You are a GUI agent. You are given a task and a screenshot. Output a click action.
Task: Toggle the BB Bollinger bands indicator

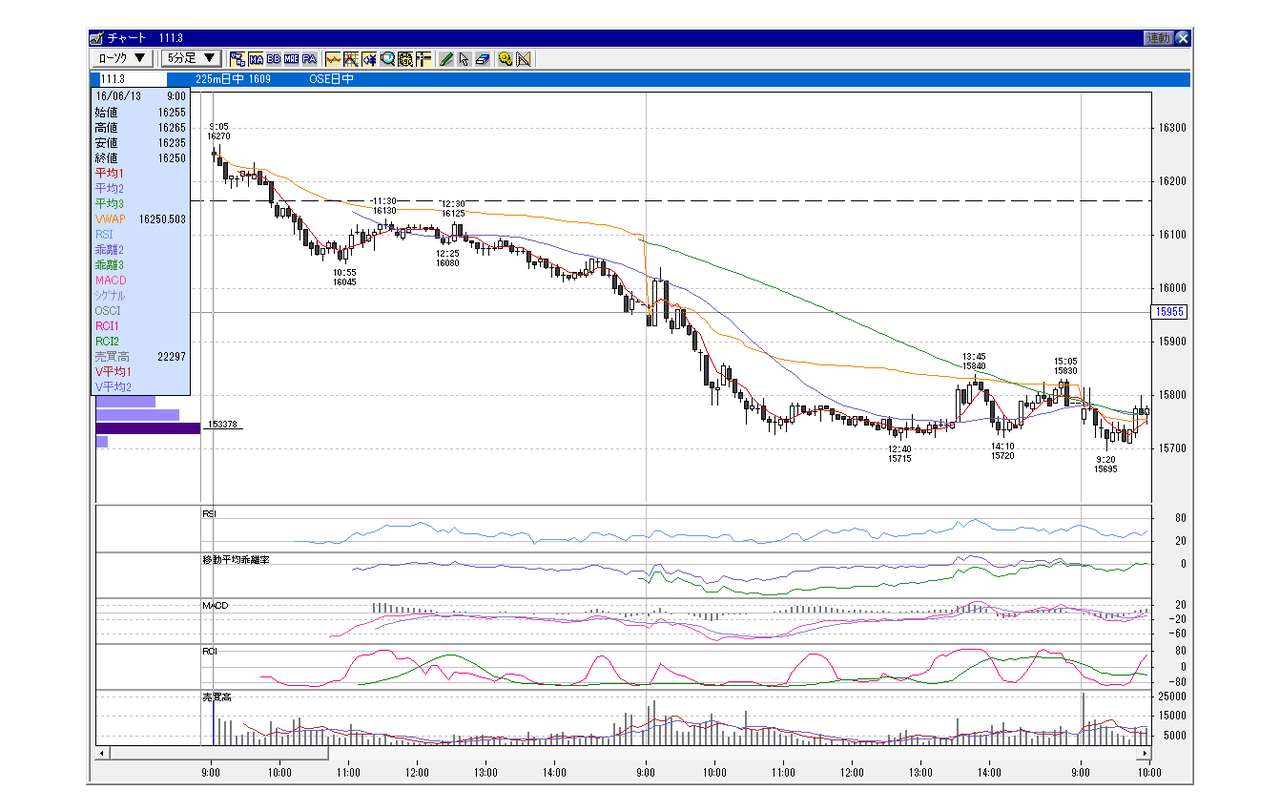[274, 59]
